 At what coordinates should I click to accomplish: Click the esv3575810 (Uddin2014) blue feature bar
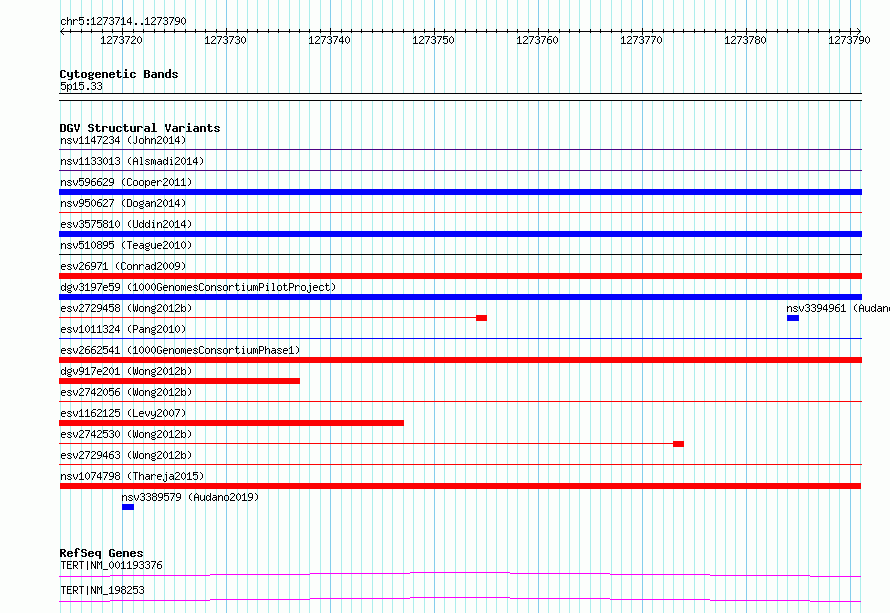460,234
